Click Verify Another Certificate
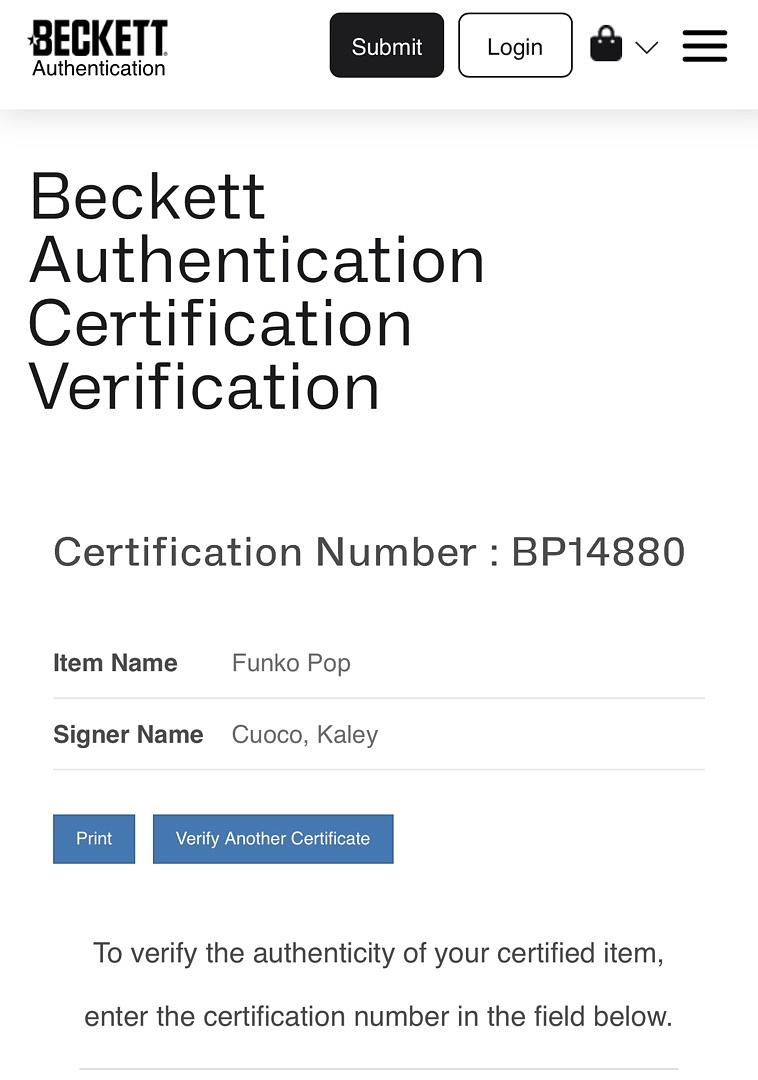 [x=273, y=838]
